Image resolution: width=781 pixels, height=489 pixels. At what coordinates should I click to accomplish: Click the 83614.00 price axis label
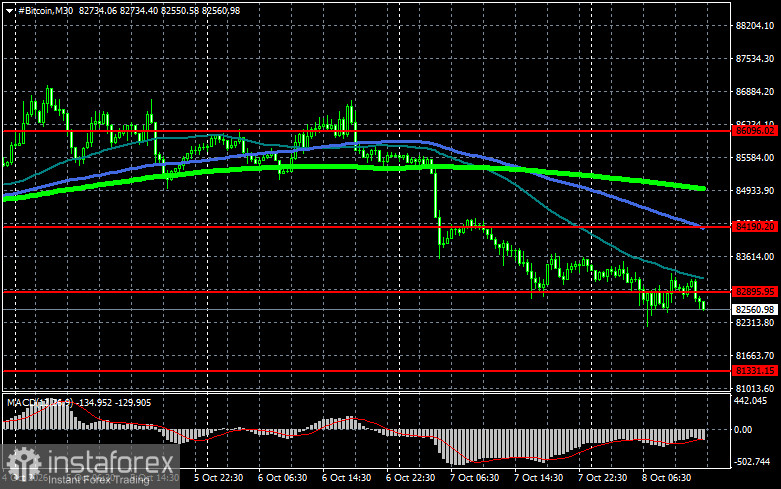[x=755, y=256]
